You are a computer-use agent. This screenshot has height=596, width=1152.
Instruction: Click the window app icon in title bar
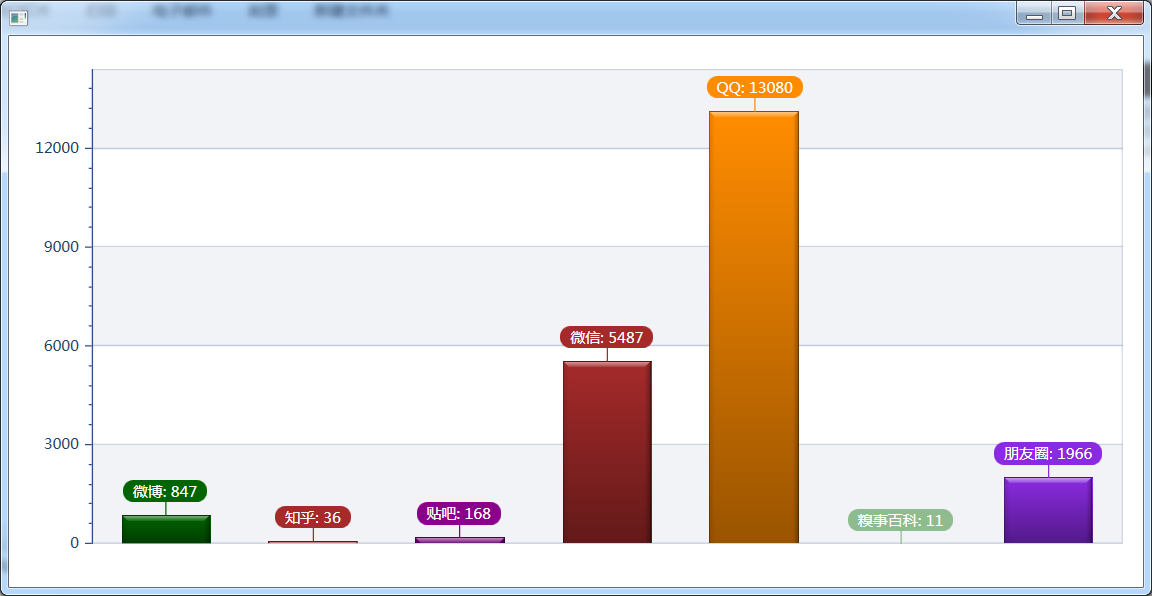(x=18, y=17)
